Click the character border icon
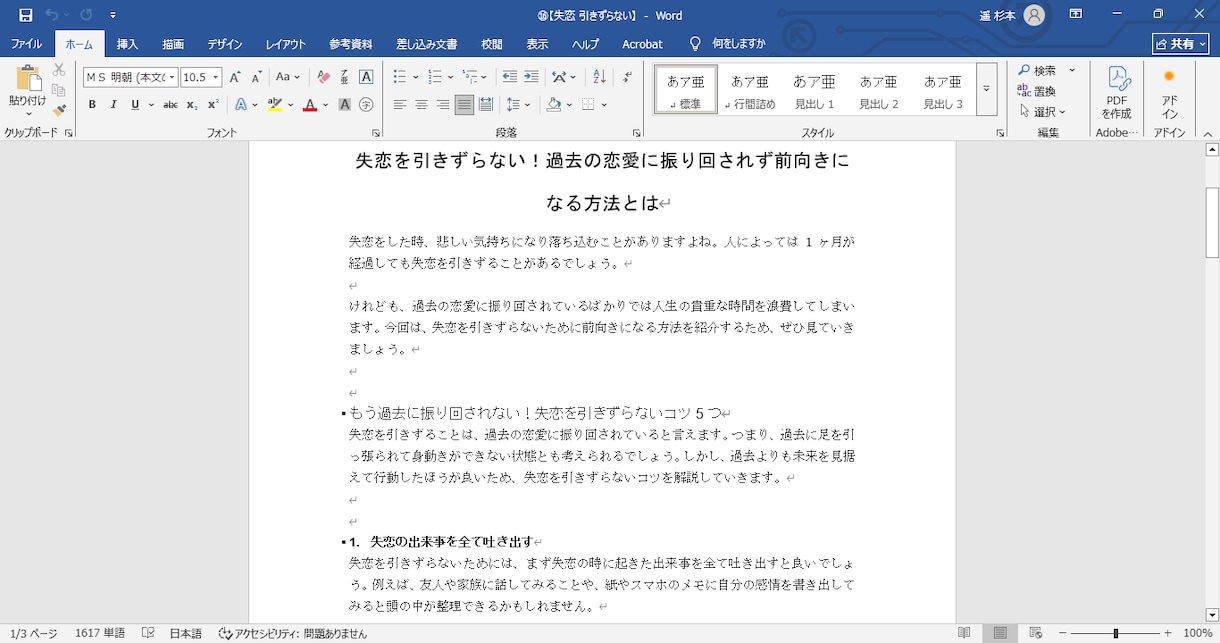This screenshot has width=1220, height=643. (366, 77)
